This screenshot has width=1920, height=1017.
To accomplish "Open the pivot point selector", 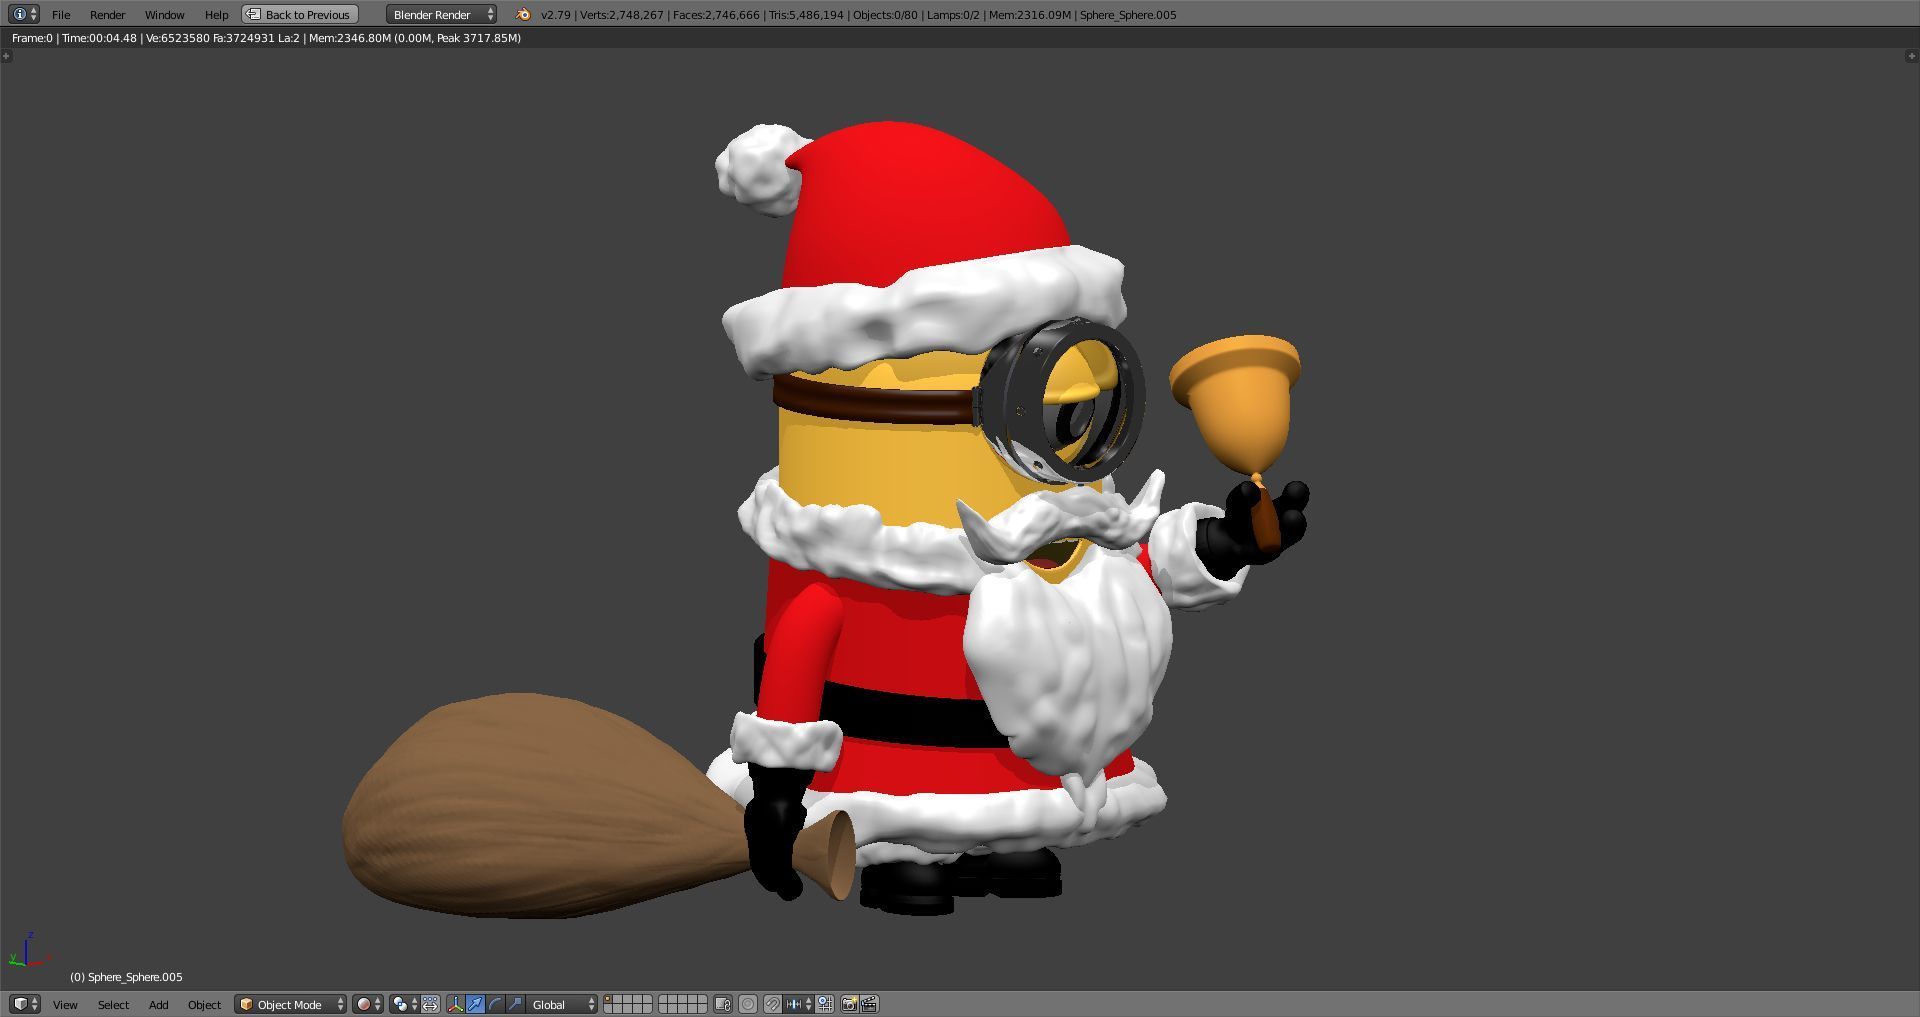I will pos(405,1004).
